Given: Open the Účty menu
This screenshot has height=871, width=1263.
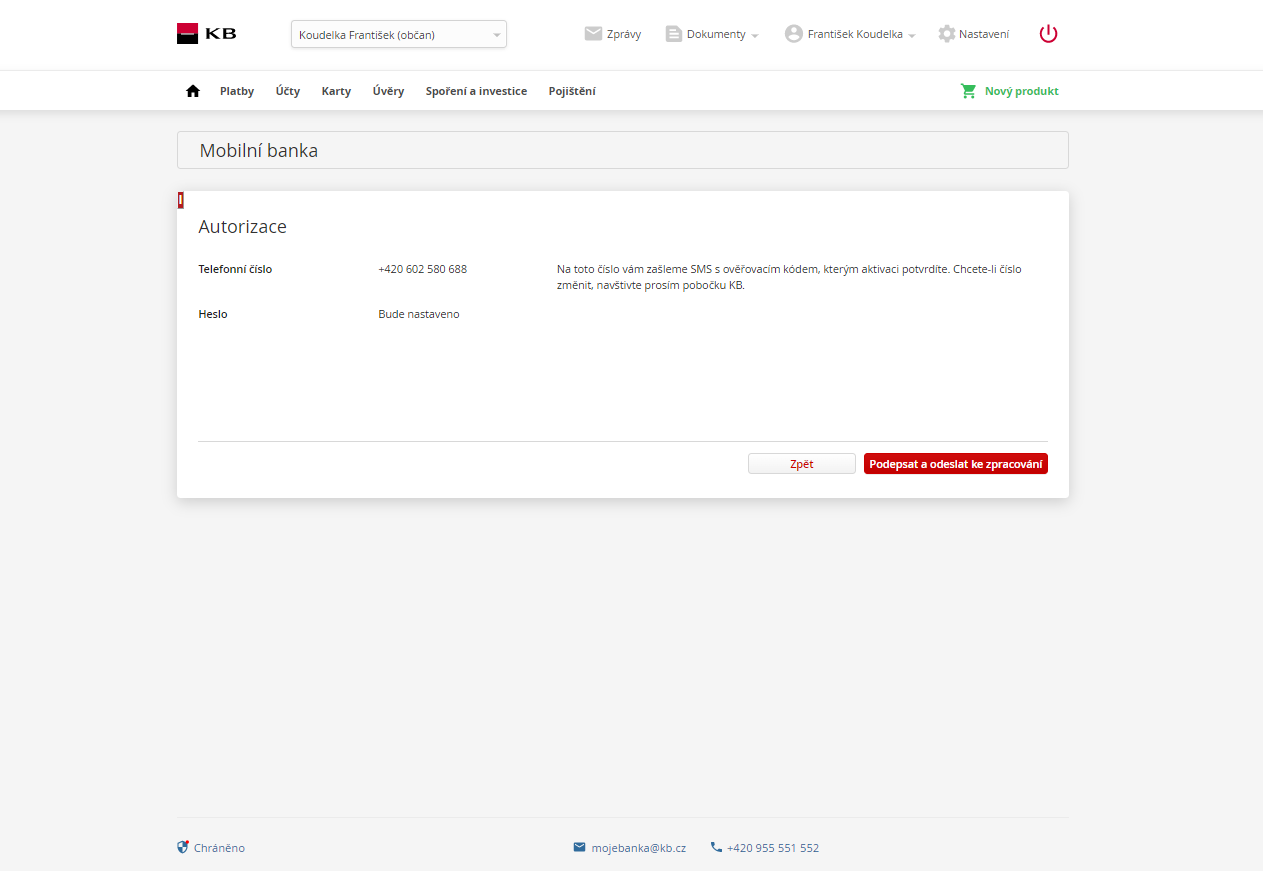Looking at the screenshot, I should [288, 91].
